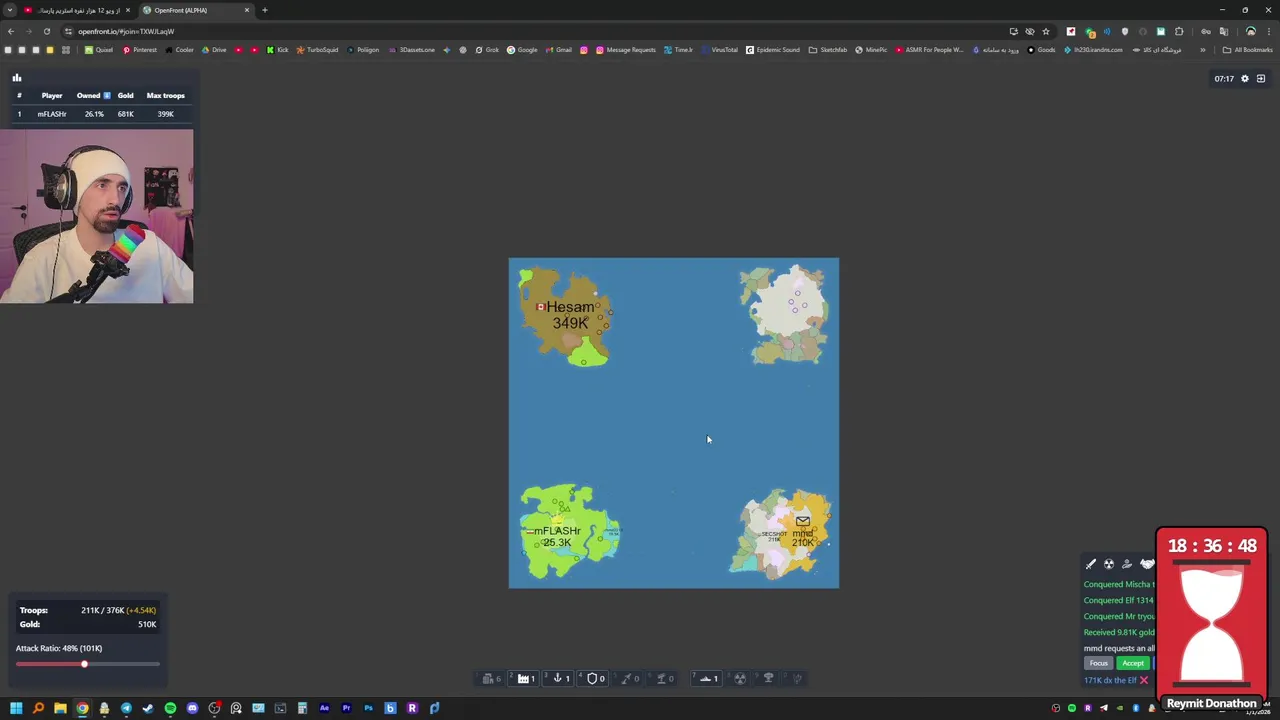Open the Windows Start menu
Viewport: 1280px width, 720px height.
(x=16, y=708)
